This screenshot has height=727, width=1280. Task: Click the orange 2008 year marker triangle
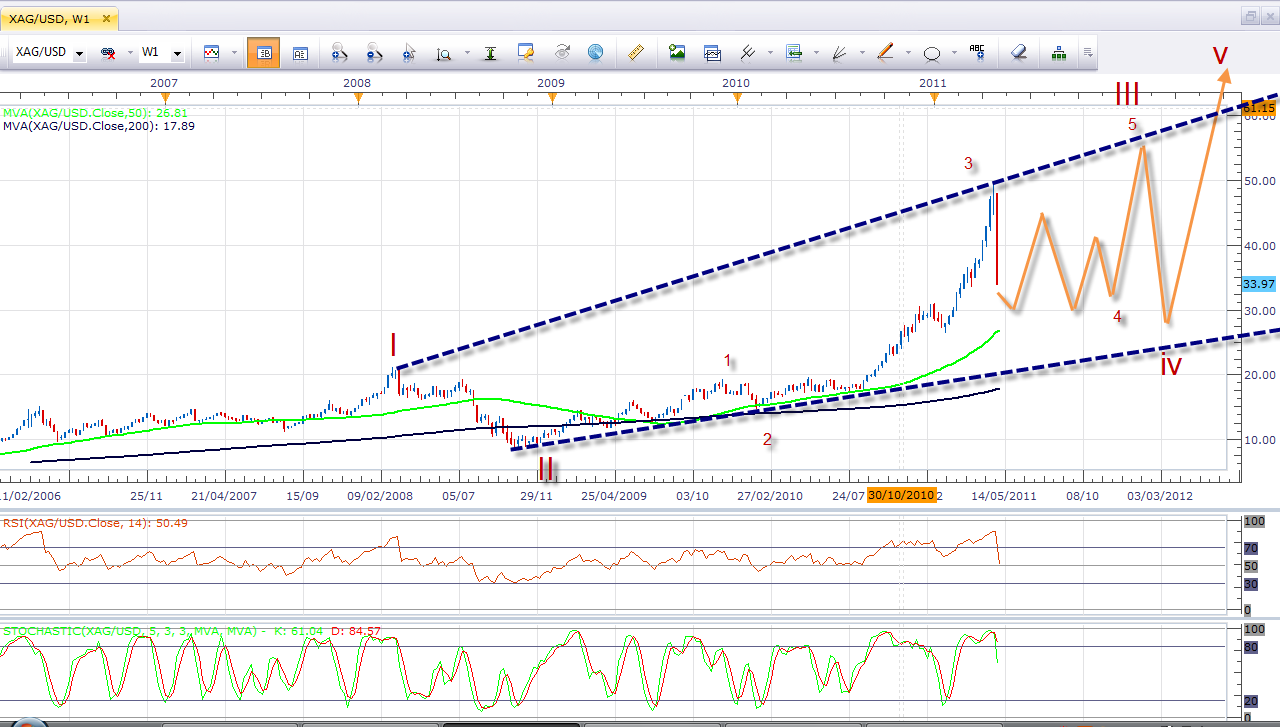(358, 98)
